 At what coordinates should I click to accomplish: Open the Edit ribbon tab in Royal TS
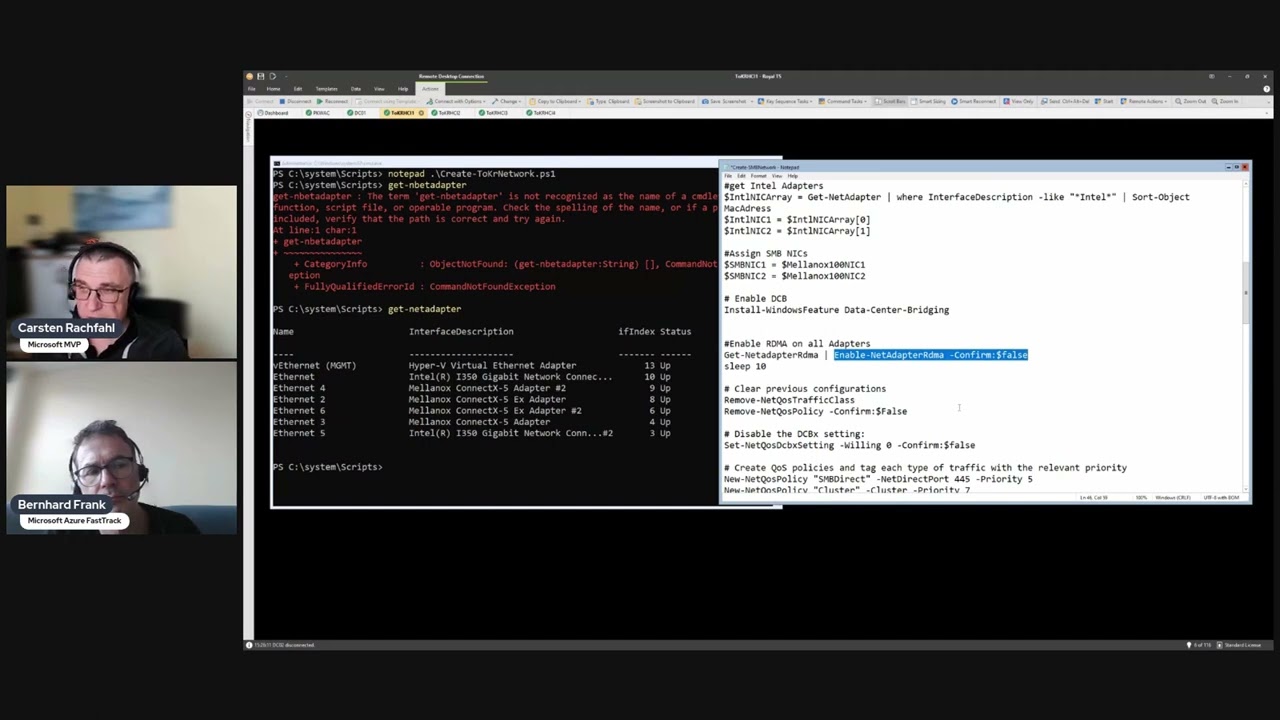tap(298, 89)
